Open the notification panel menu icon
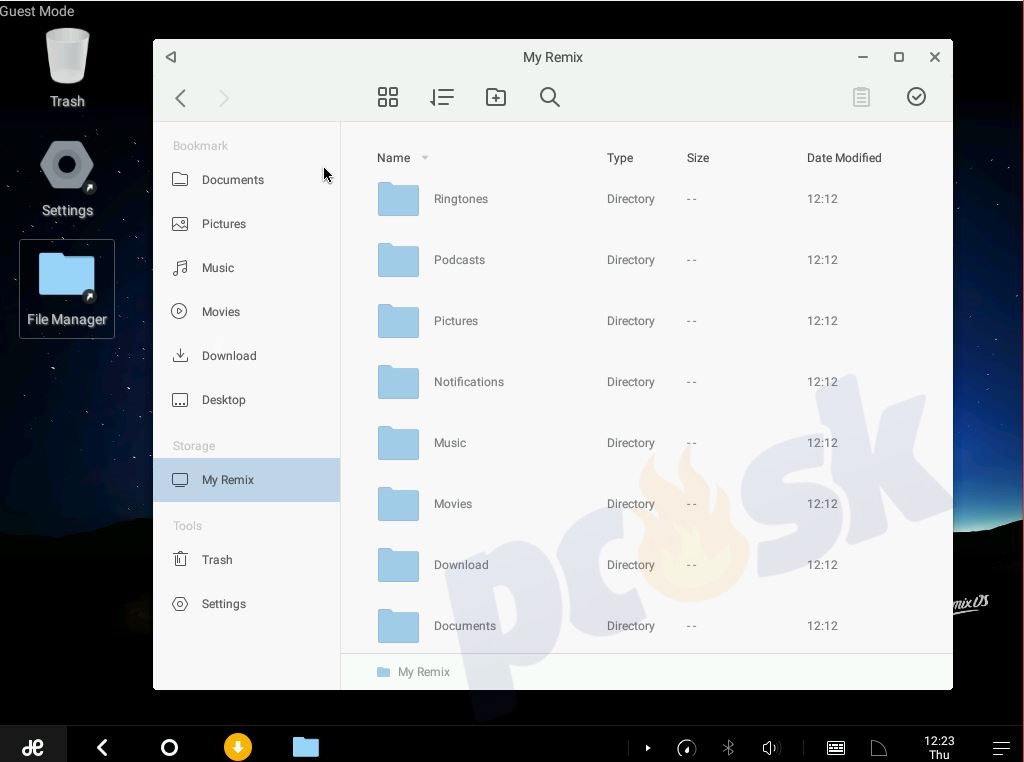The height and width of the screenshot is (762, 1024). pyautogui.click(x=1001, y=748)
